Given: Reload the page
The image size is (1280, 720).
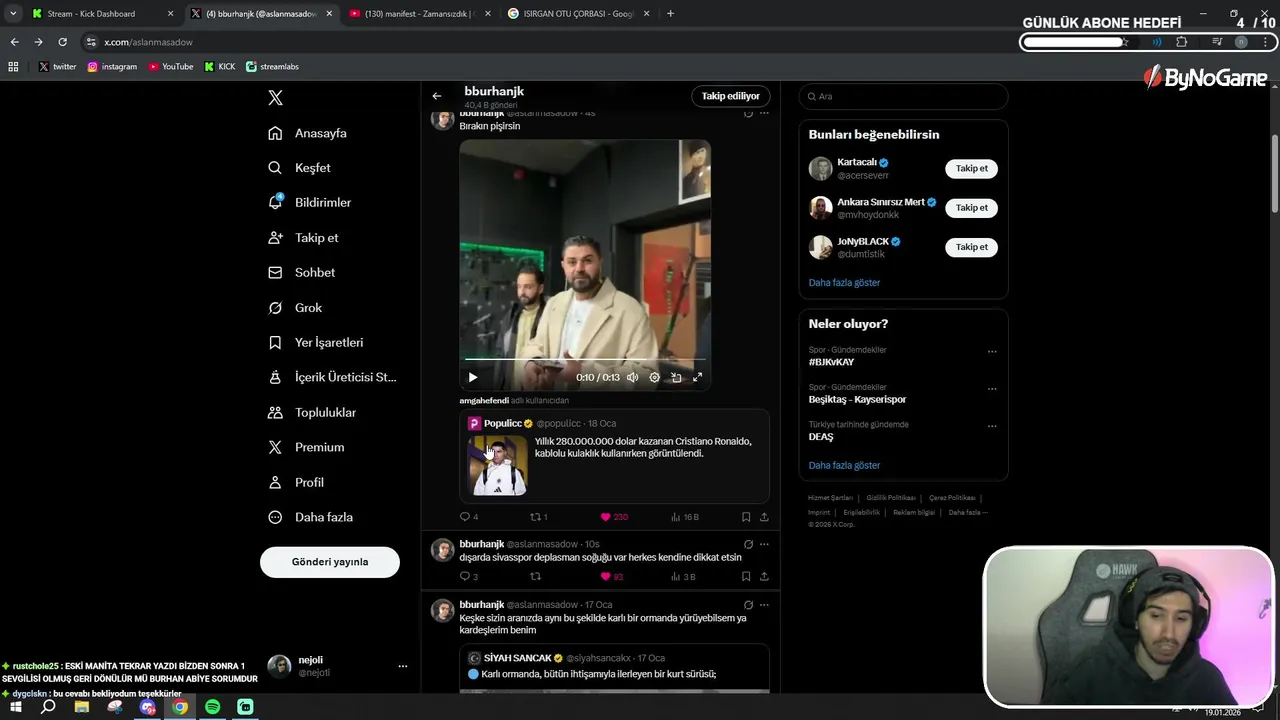Looking at the screenshot, I should click(x=62, y=42).
